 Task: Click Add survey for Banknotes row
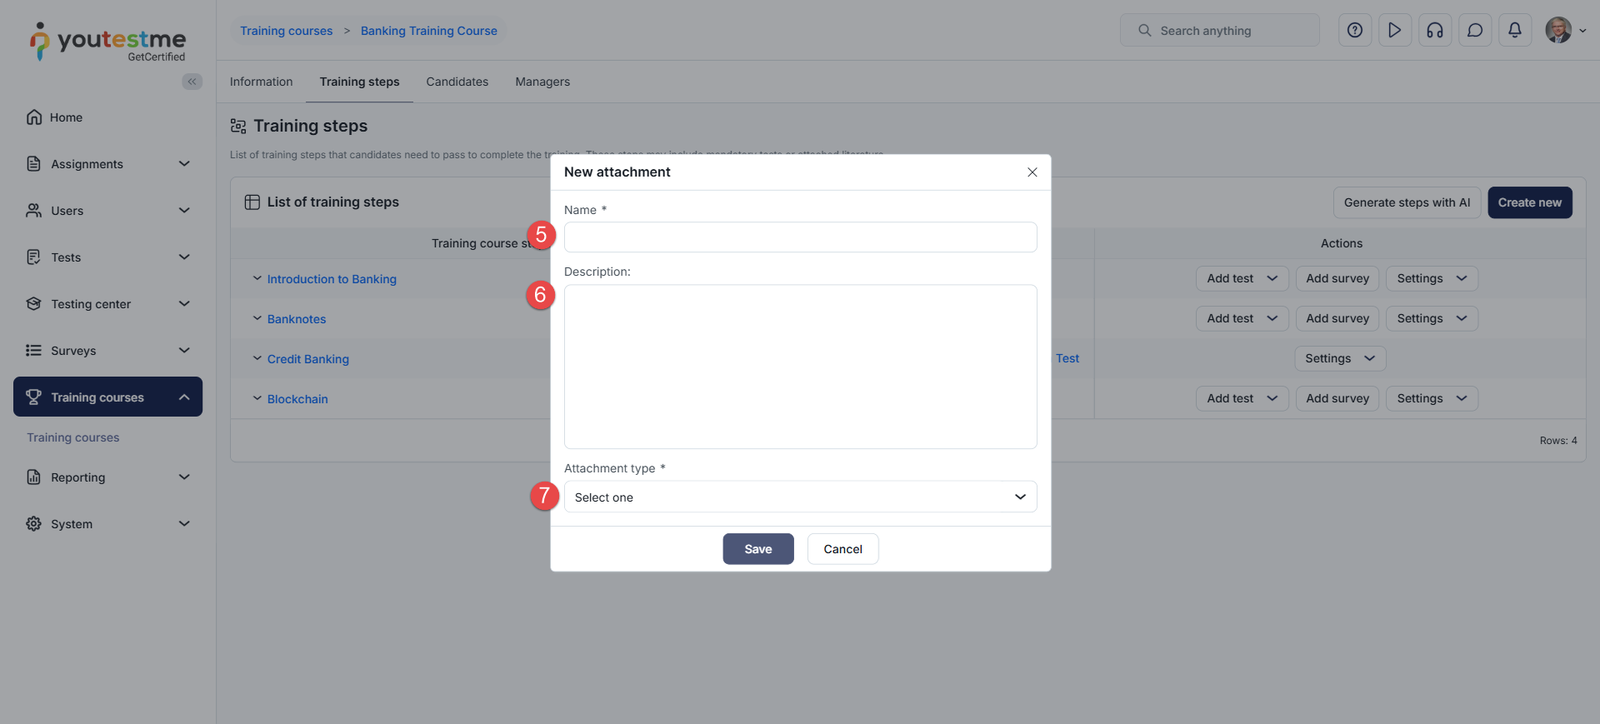(x=1337, y=318)
